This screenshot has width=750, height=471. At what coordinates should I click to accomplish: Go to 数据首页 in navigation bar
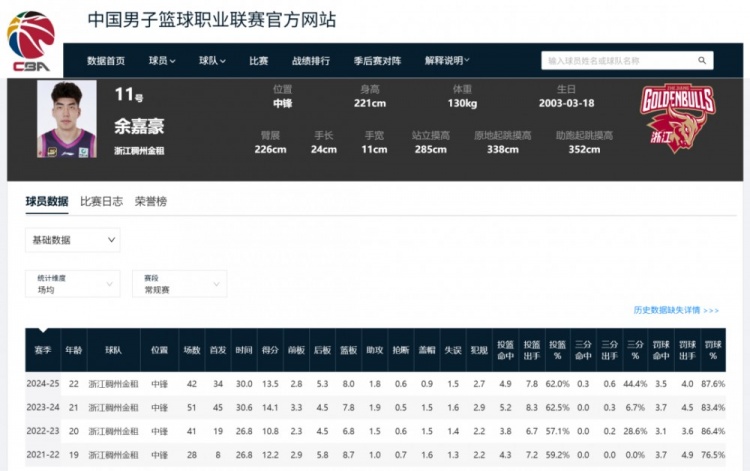point(106,61)
